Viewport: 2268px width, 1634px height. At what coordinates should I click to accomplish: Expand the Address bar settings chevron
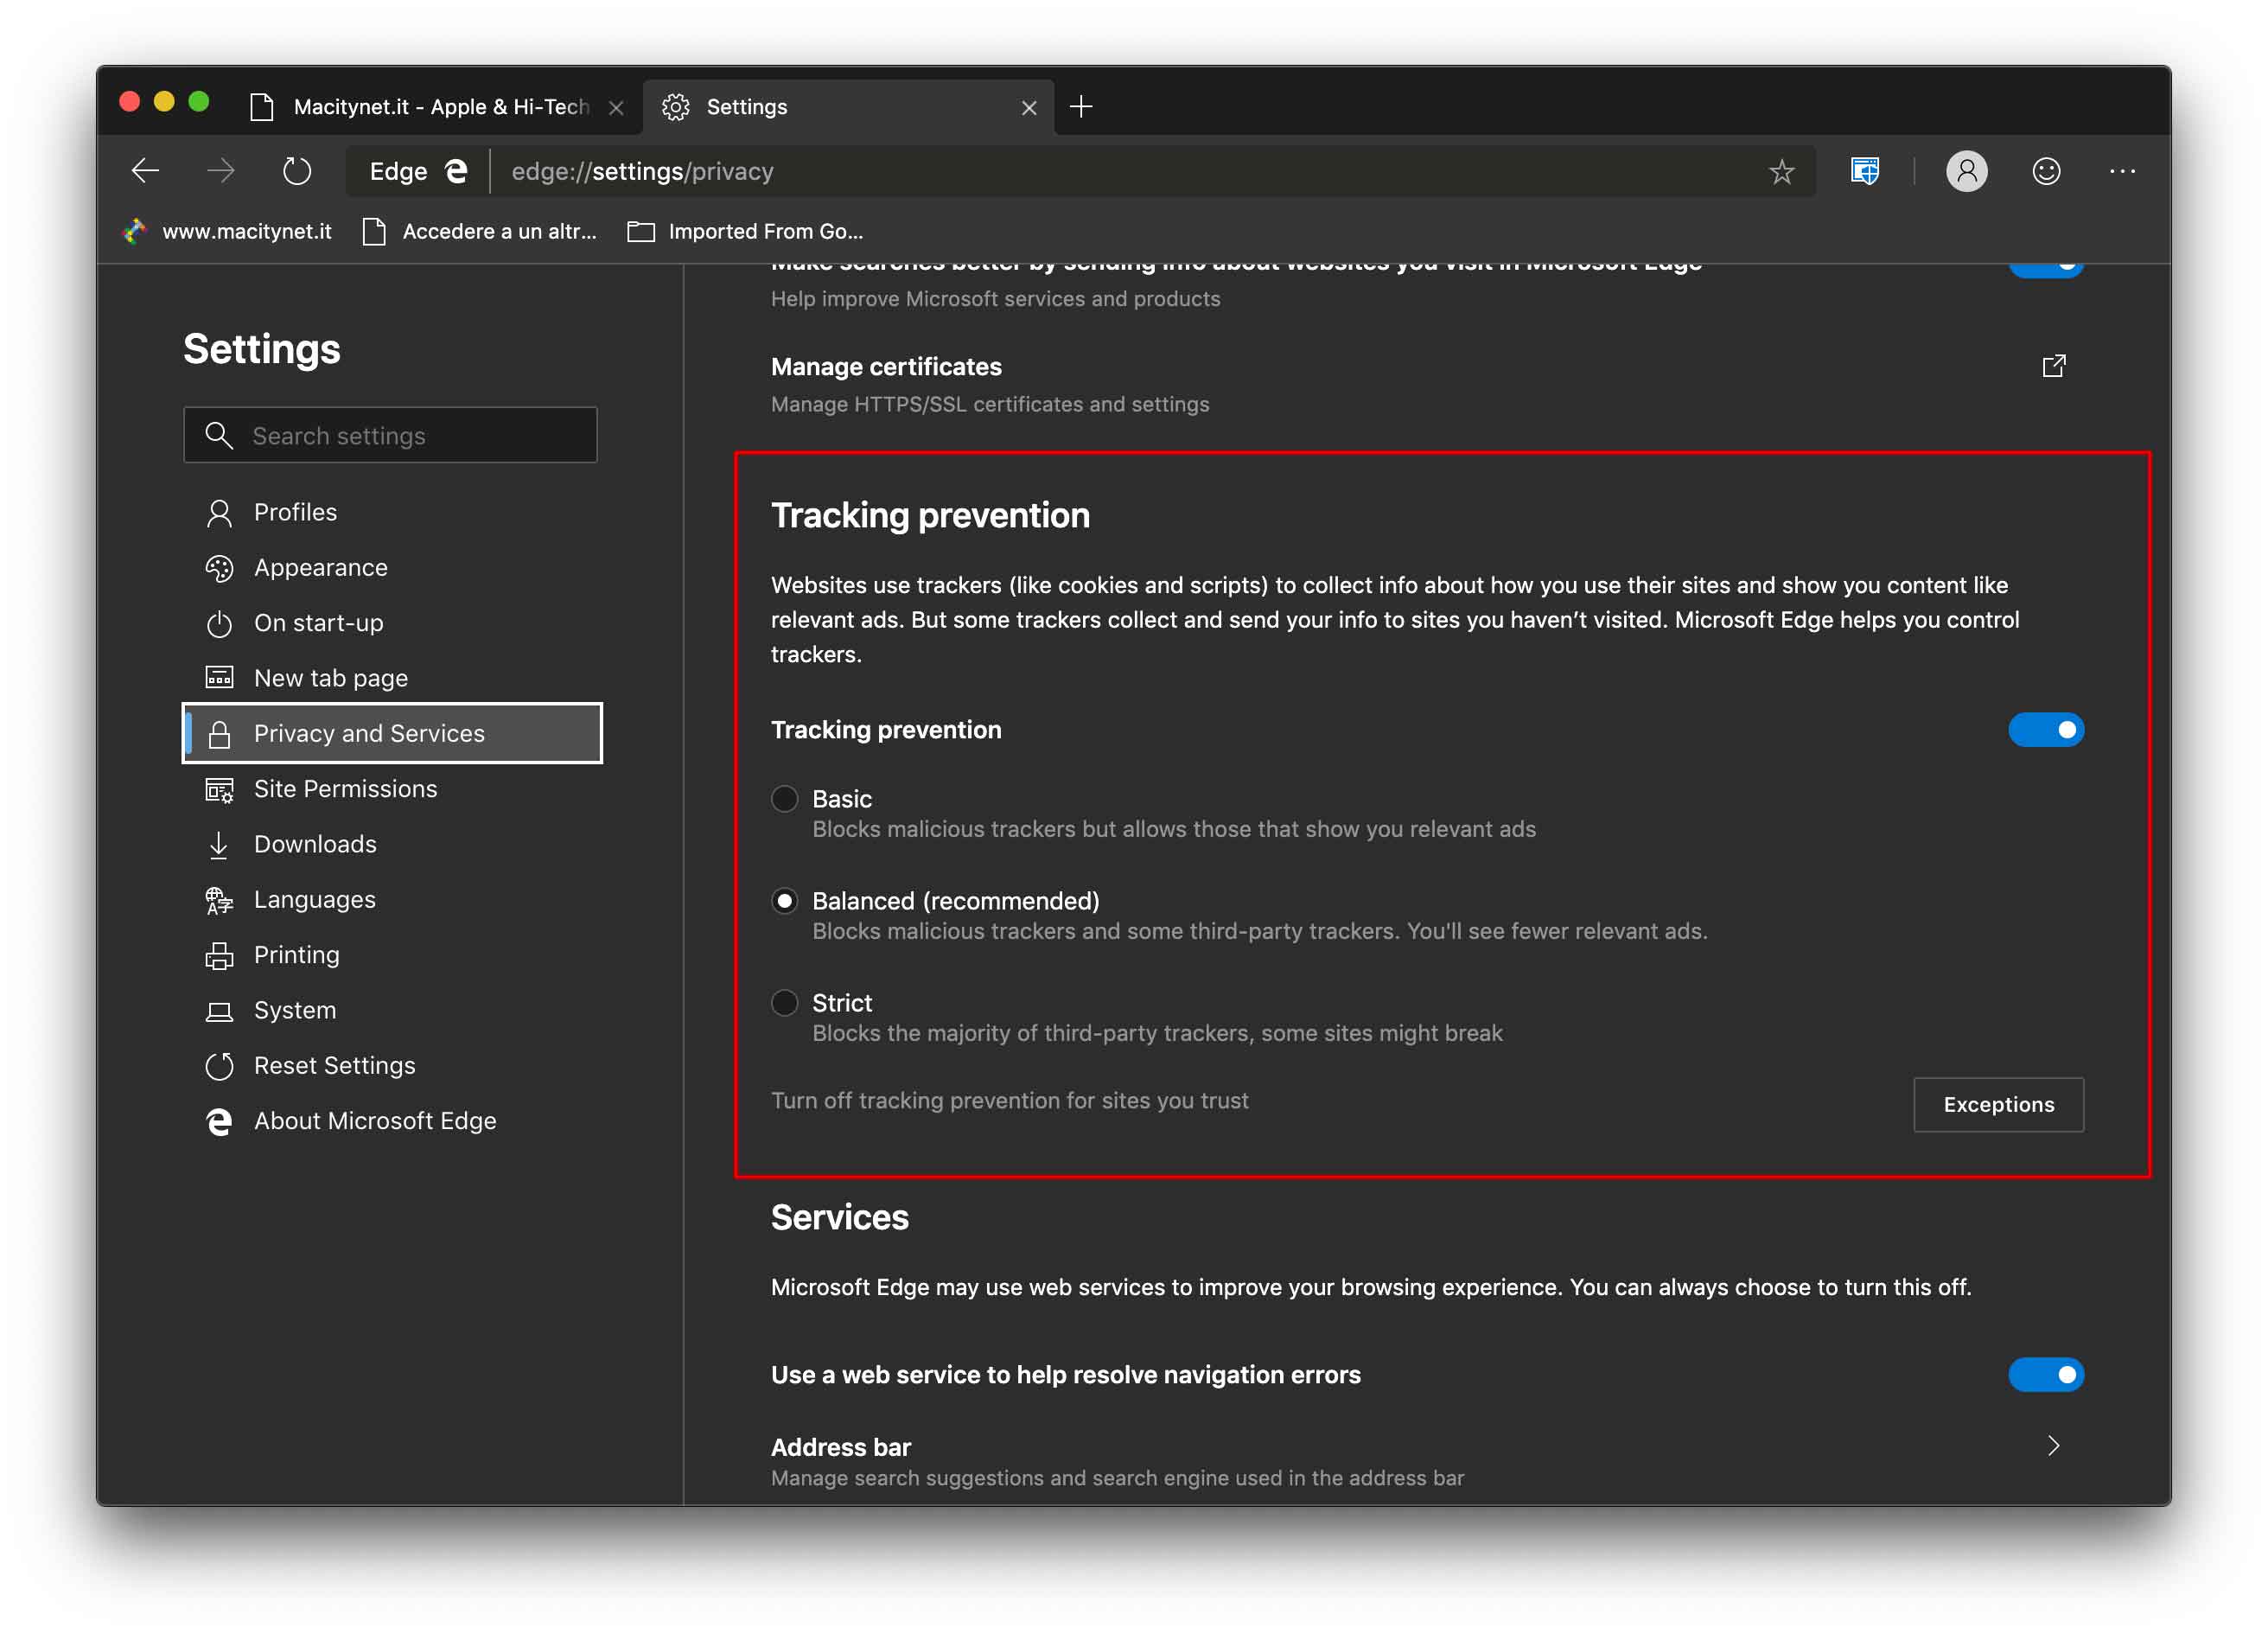[x=2052, y=1446]
